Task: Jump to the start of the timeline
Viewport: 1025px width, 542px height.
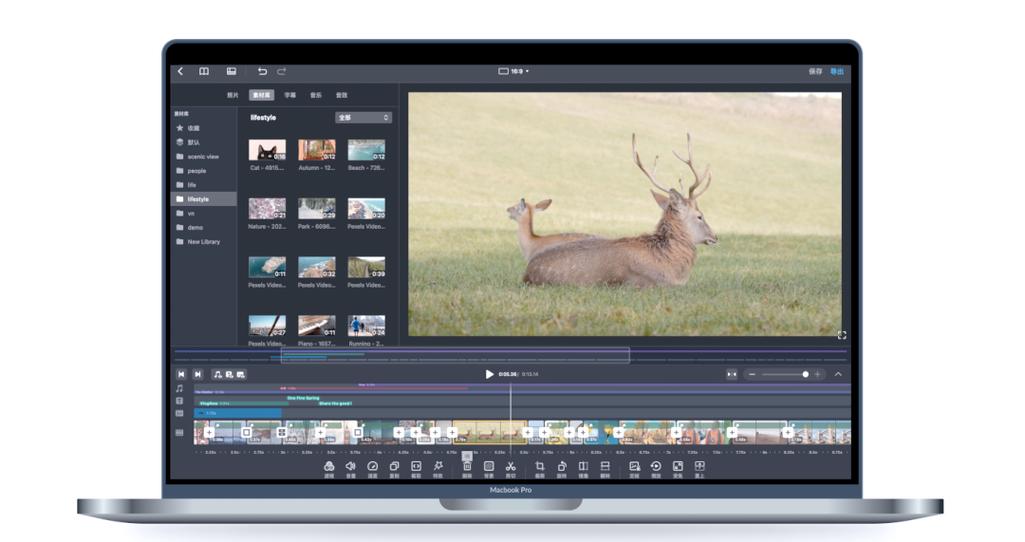Action: (181, 374)
